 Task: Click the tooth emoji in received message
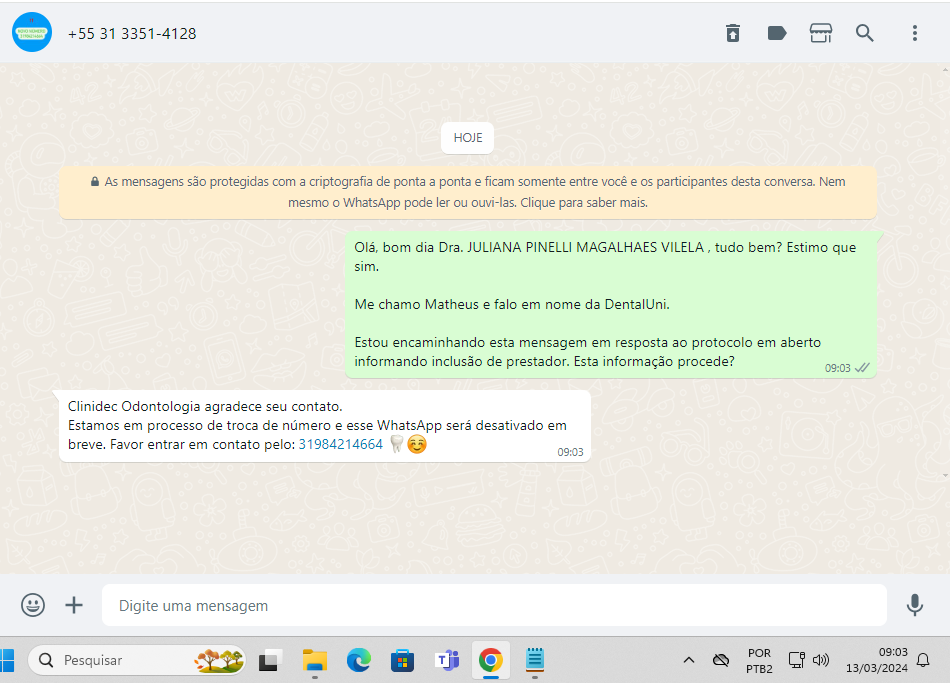396,444
